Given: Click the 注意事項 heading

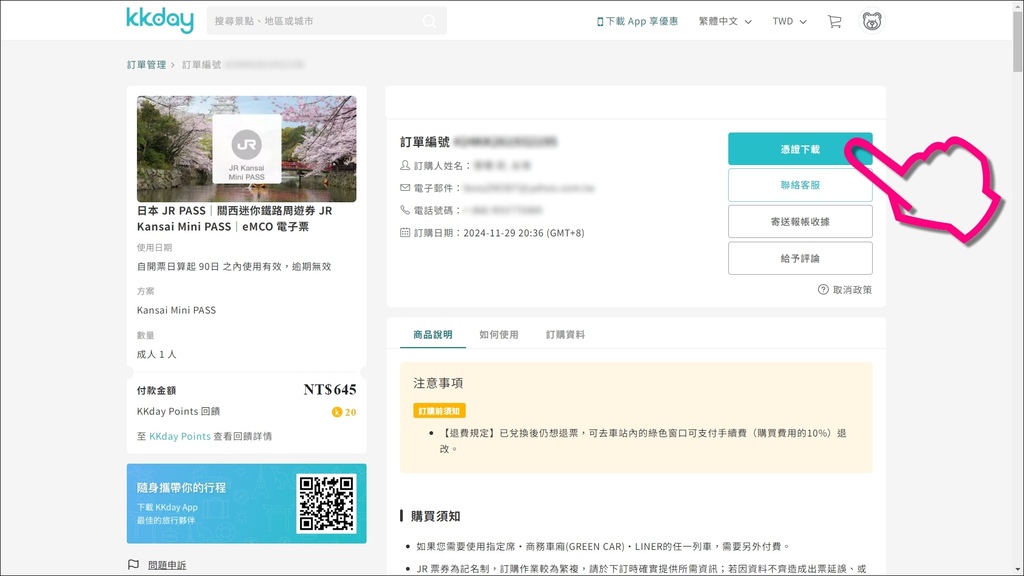Looking at the screenshot, I should (438, 383).
